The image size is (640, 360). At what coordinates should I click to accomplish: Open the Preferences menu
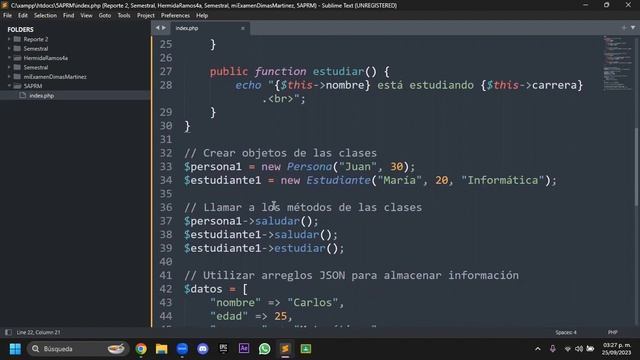click(175, 16)
